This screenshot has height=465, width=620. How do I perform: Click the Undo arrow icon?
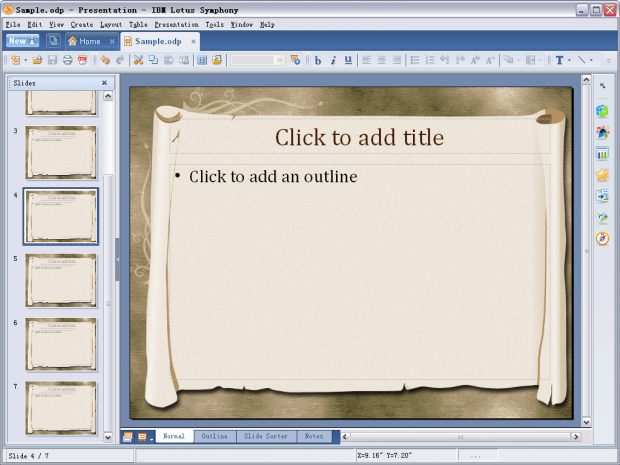(x=105, y=60)
